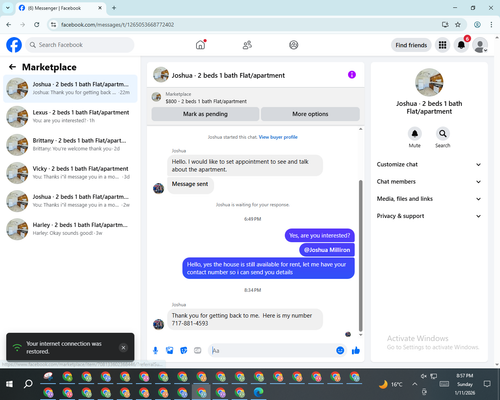Open View buyer profile link

click(278, 137)
